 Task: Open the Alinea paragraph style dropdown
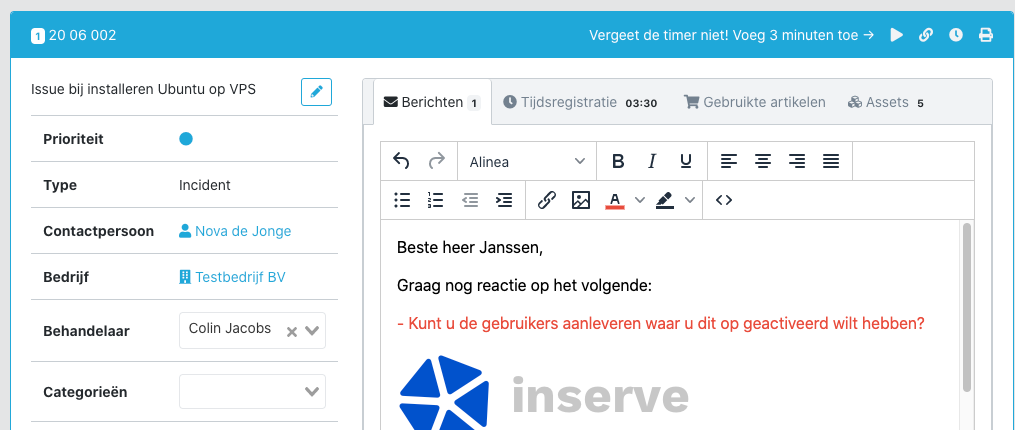pyautogui.click(x=527, y=161)
